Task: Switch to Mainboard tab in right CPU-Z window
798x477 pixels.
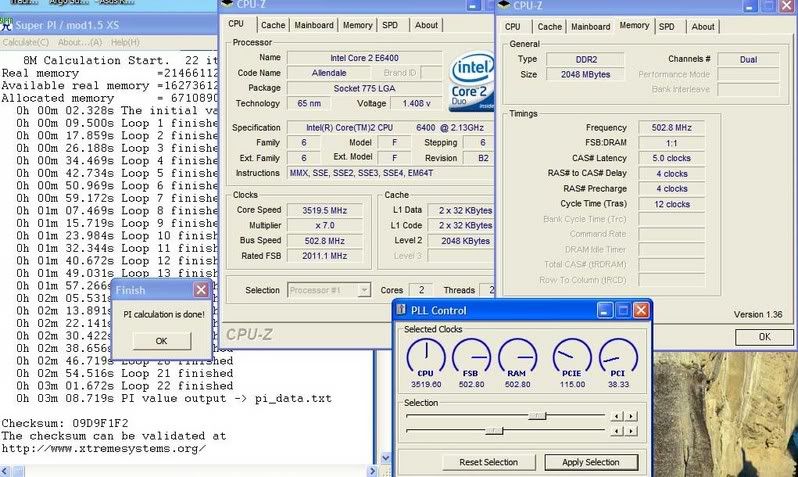Action: point(590,26)
